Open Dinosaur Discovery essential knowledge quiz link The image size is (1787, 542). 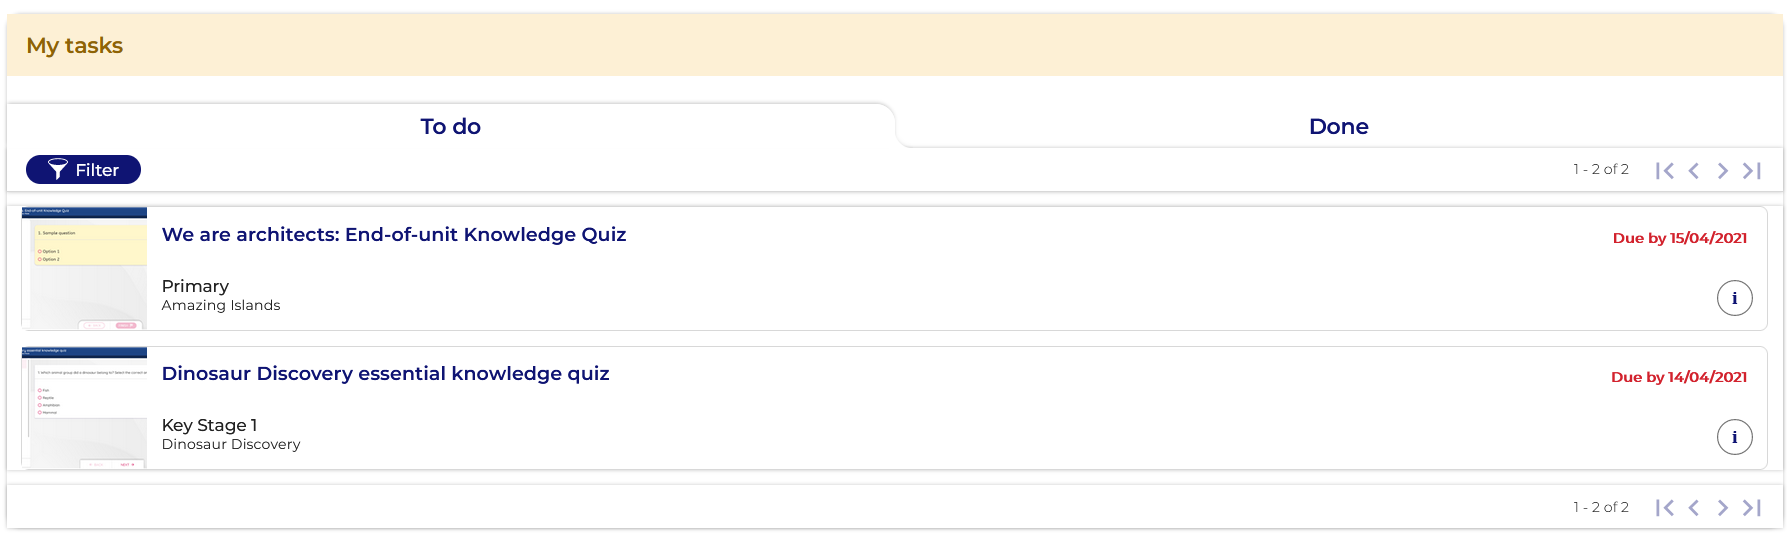385,374
